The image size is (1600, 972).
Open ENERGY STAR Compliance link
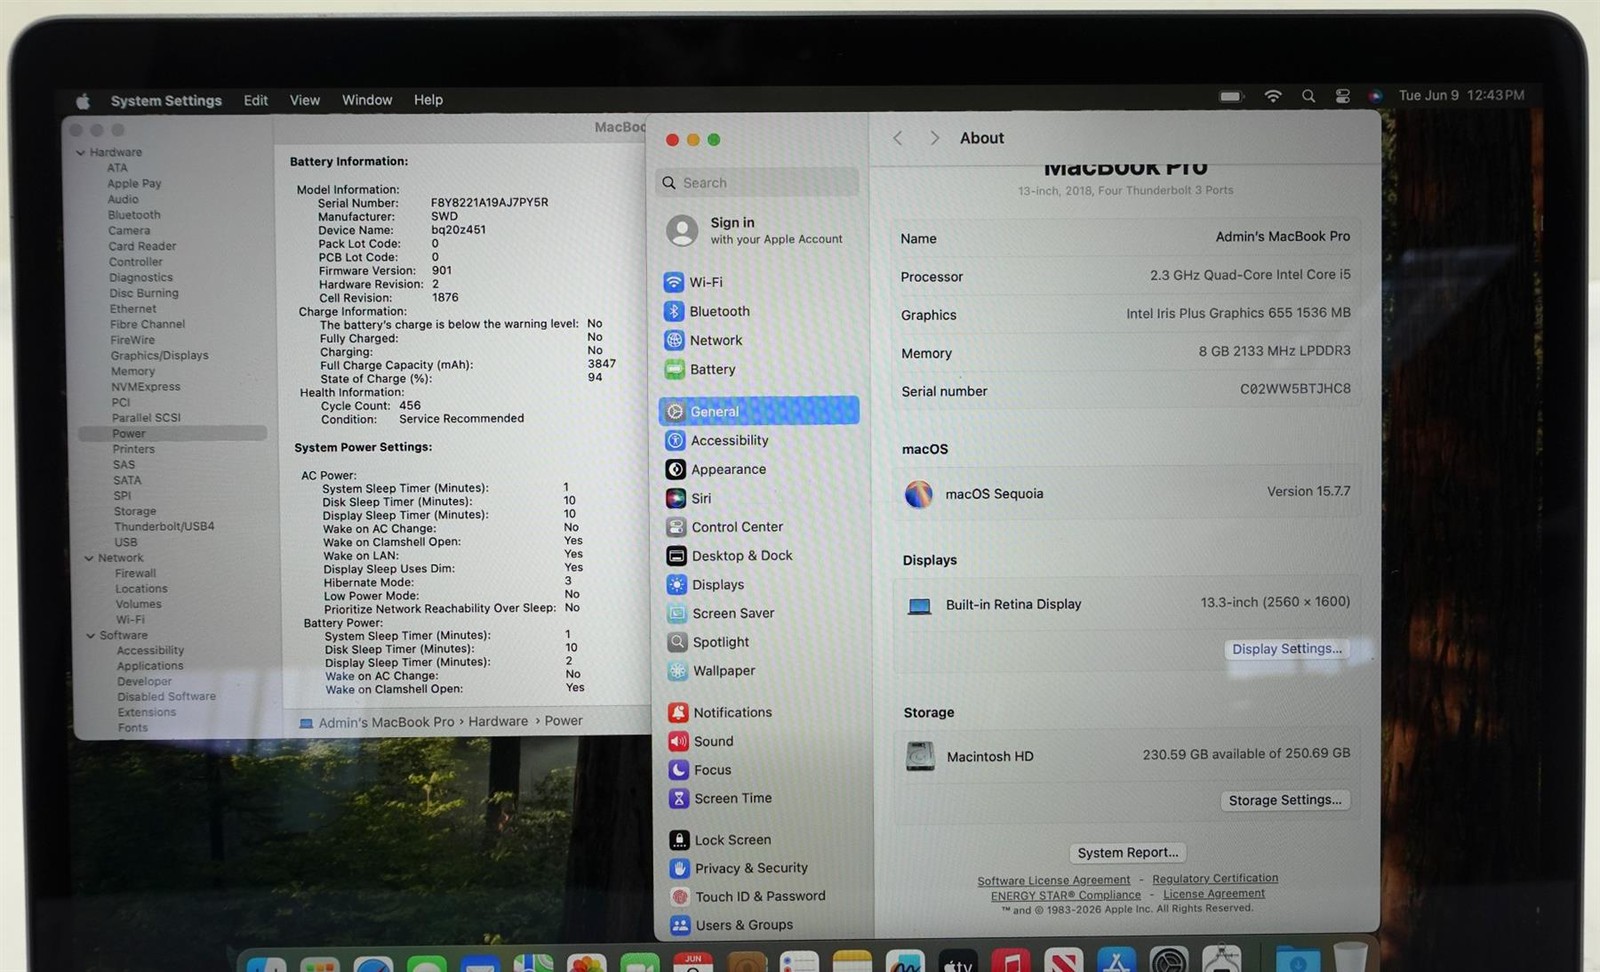point(1066,895)
